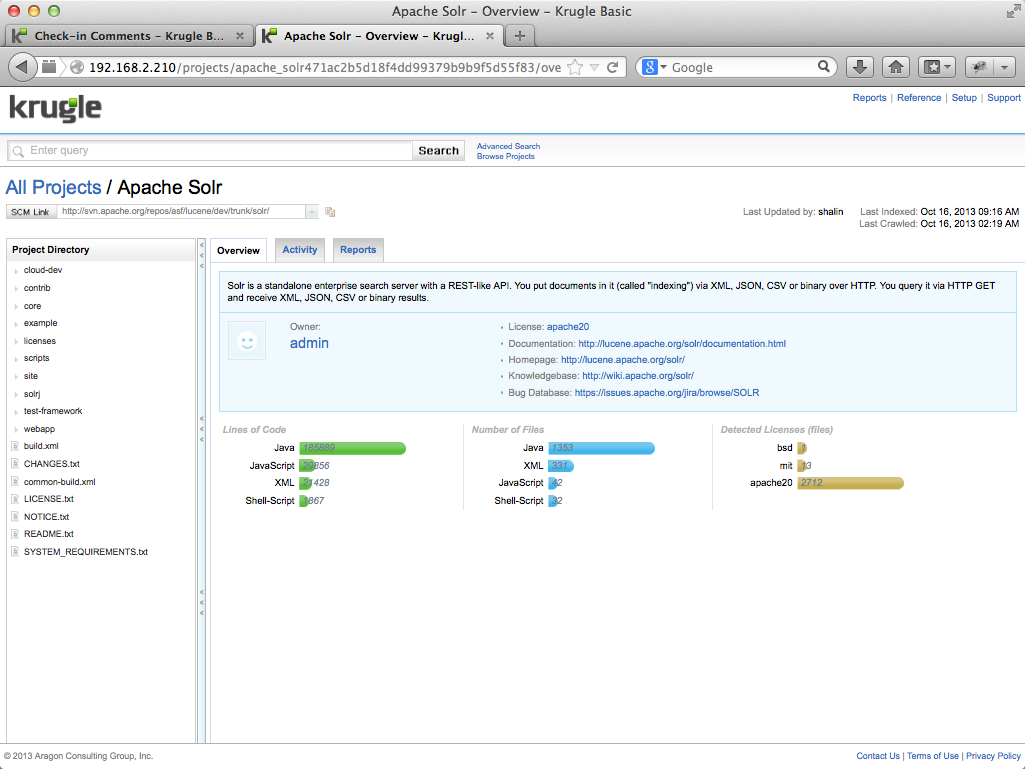1025x769 pixels.
Task: Open the build.xml file
Action: [x=41, y=446]
